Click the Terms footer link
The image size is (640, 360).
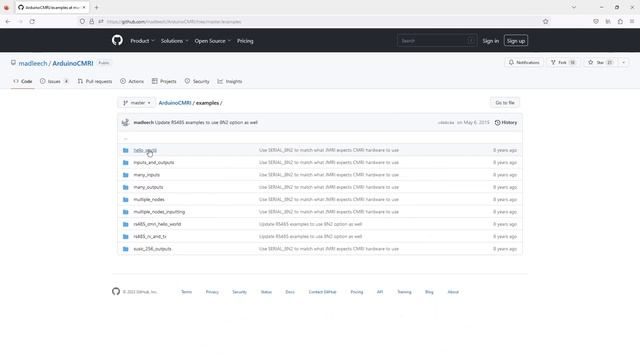point(187,292)
